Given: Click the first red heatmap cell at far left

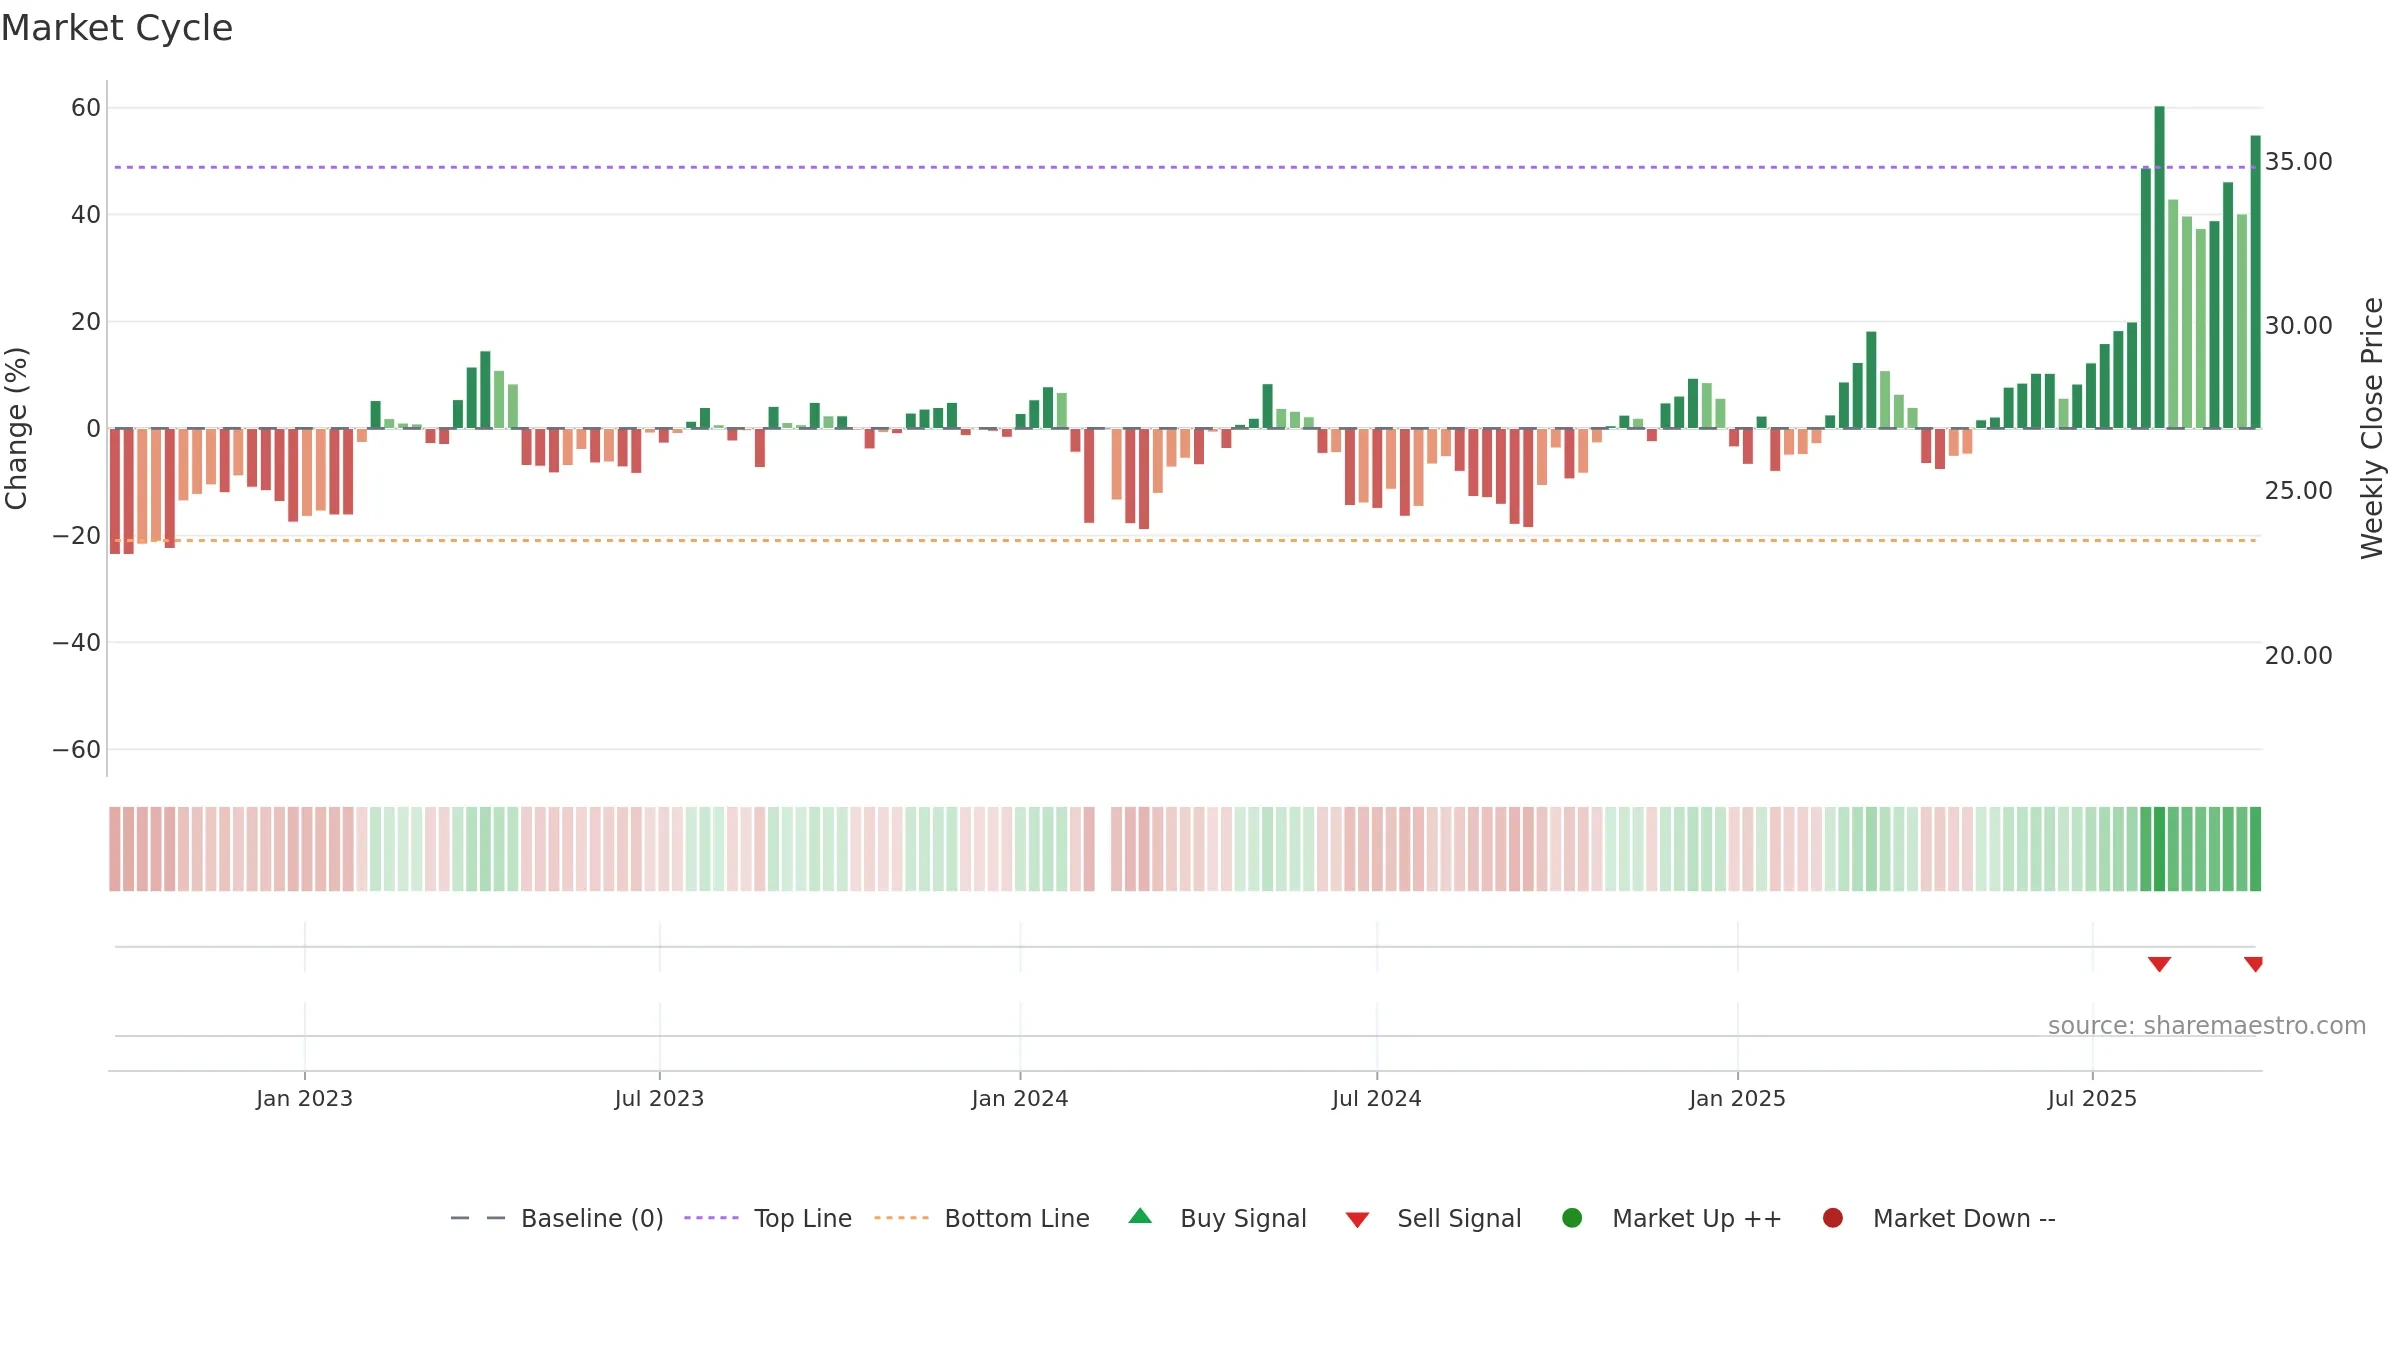Looking at the screenshot, I should click(115, 849).
